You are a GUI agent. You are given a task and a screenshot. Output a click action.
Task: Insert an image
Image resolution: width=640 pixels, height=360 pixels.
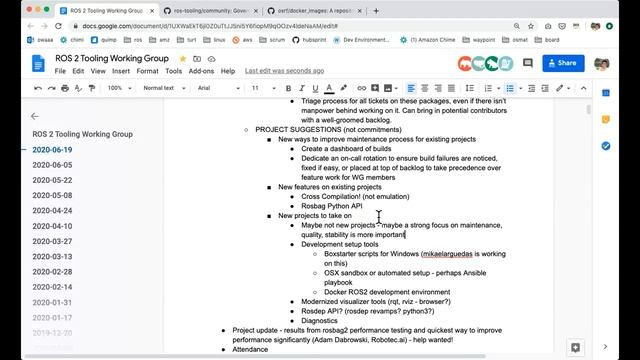click(388, 88)
